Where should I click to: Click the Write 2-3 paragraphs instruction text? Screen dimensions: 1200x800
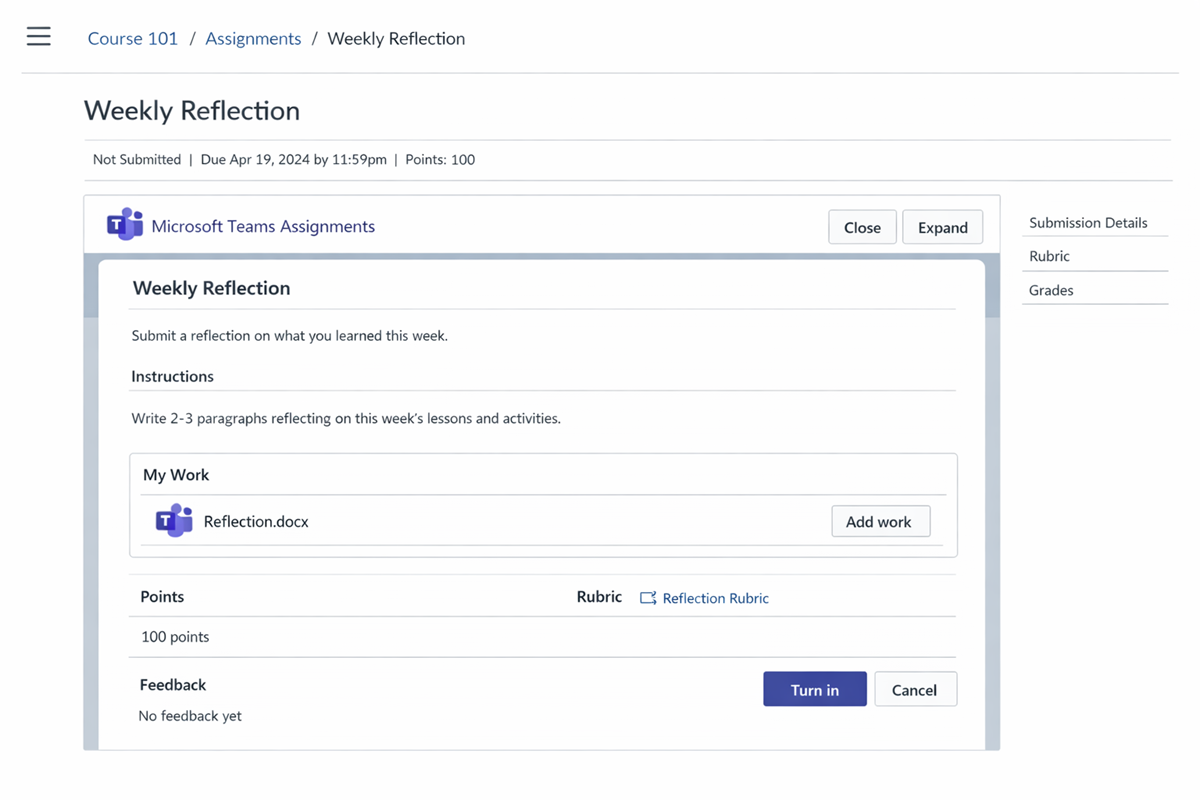point(346,418)
